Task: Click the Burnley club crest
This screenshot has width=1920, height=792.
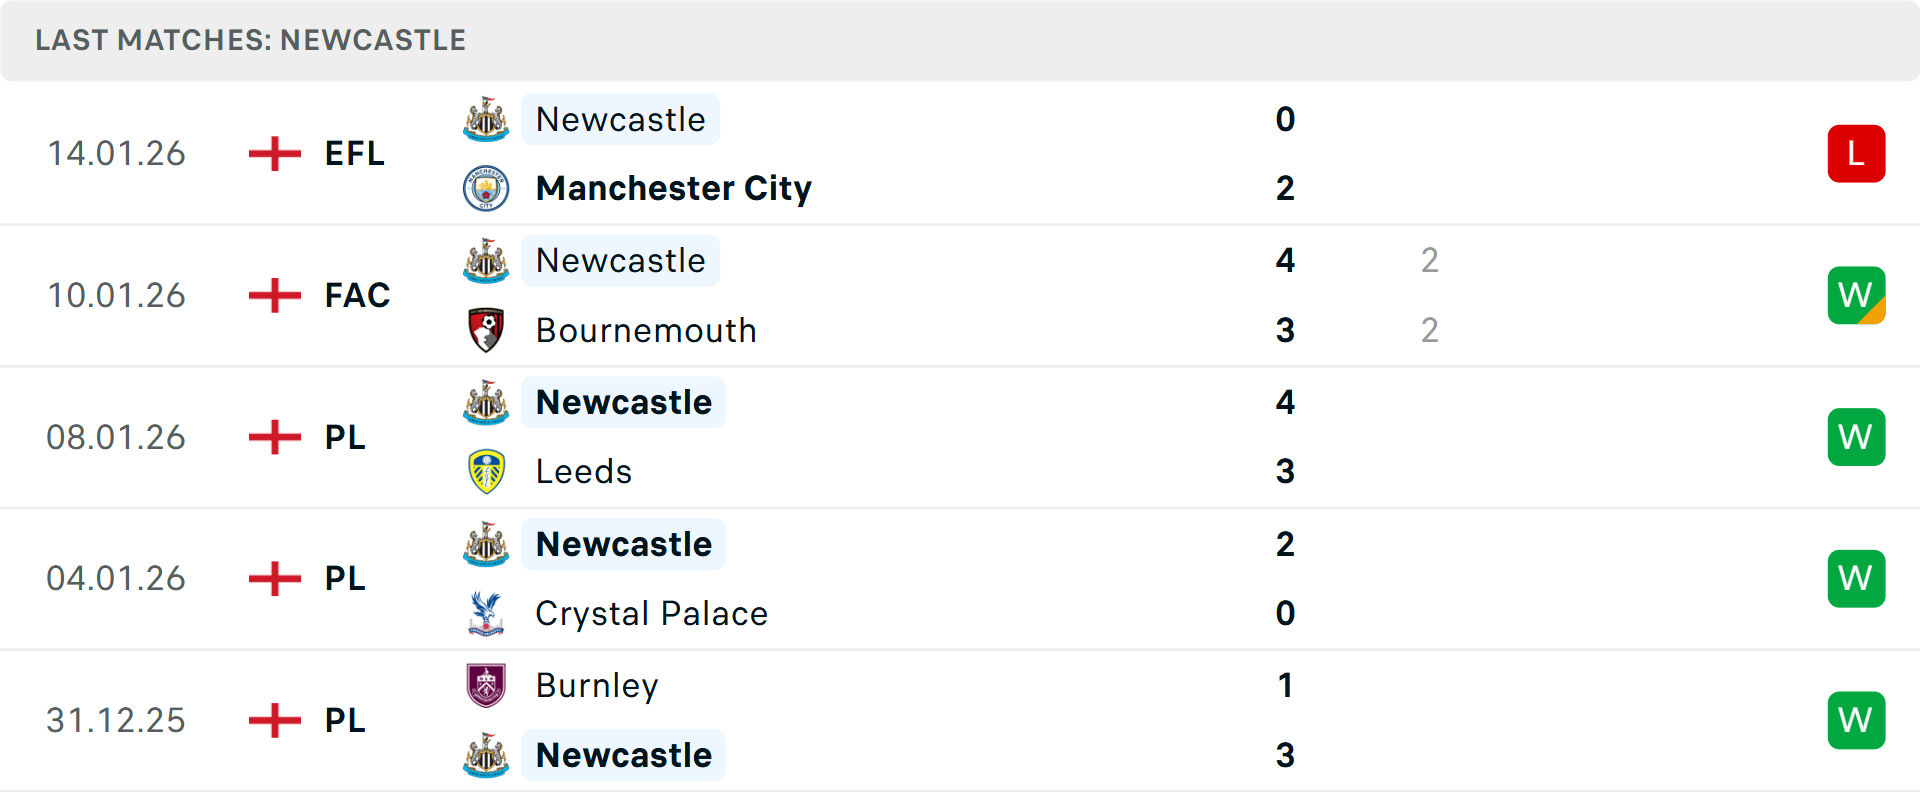Action: 486,685
